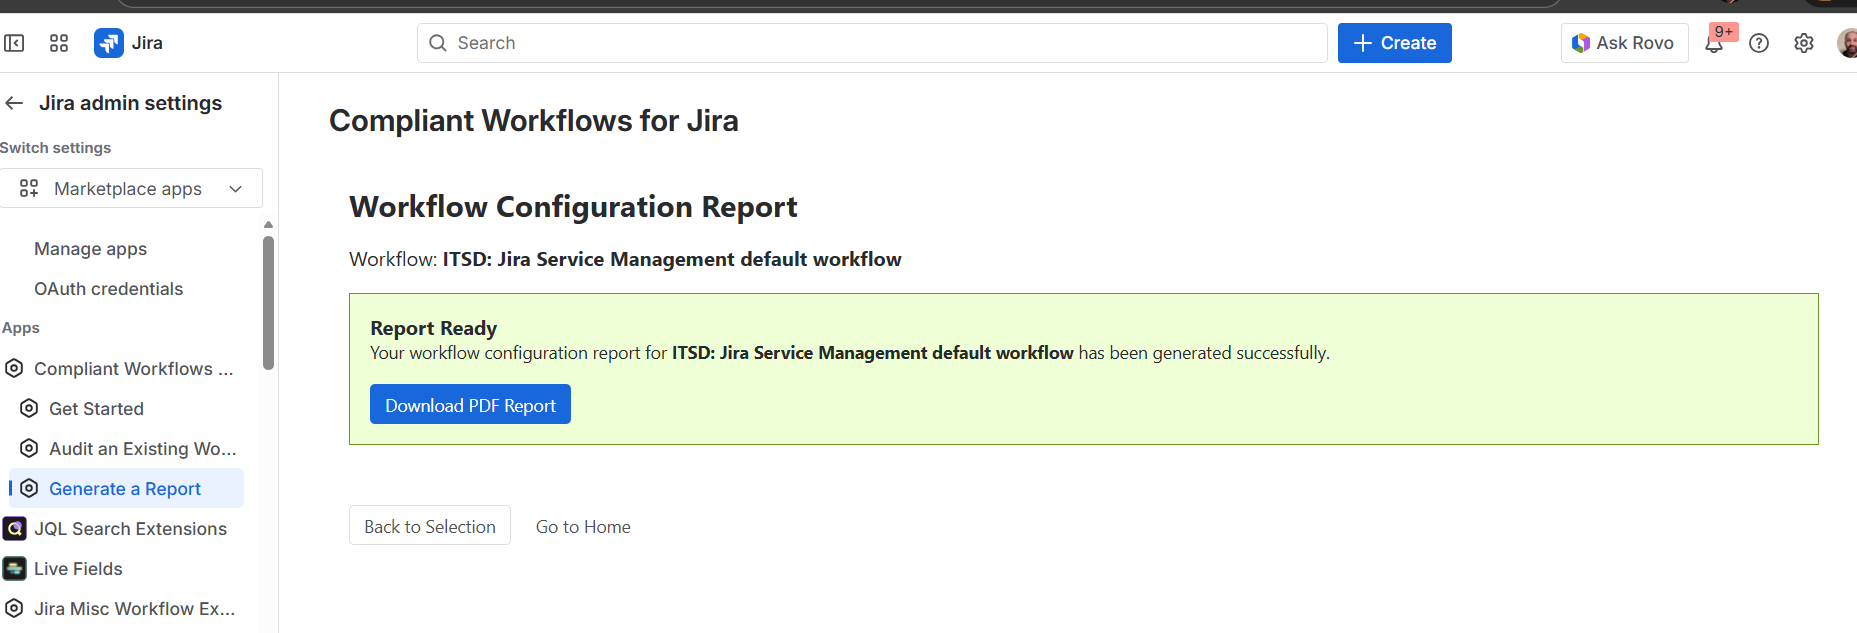Click the Marketplace apps grid icon
Viewport: 1857px width, 633px height.
[x=29, y=188]
